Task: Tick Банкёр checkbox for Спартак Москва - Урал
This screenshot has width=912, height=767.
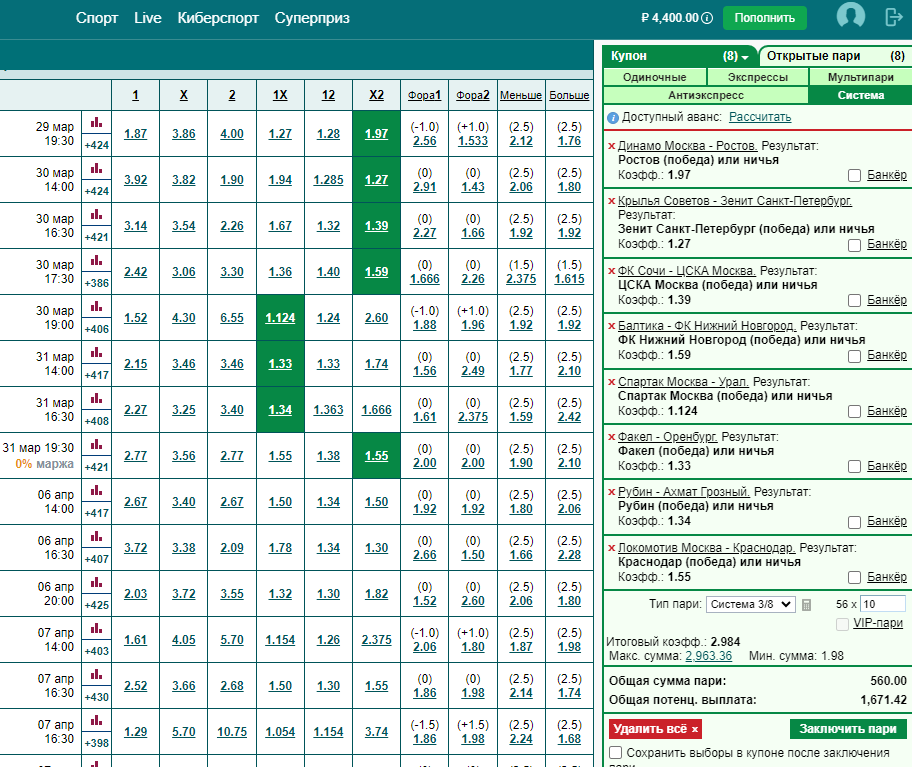Action: pos(854,412)
